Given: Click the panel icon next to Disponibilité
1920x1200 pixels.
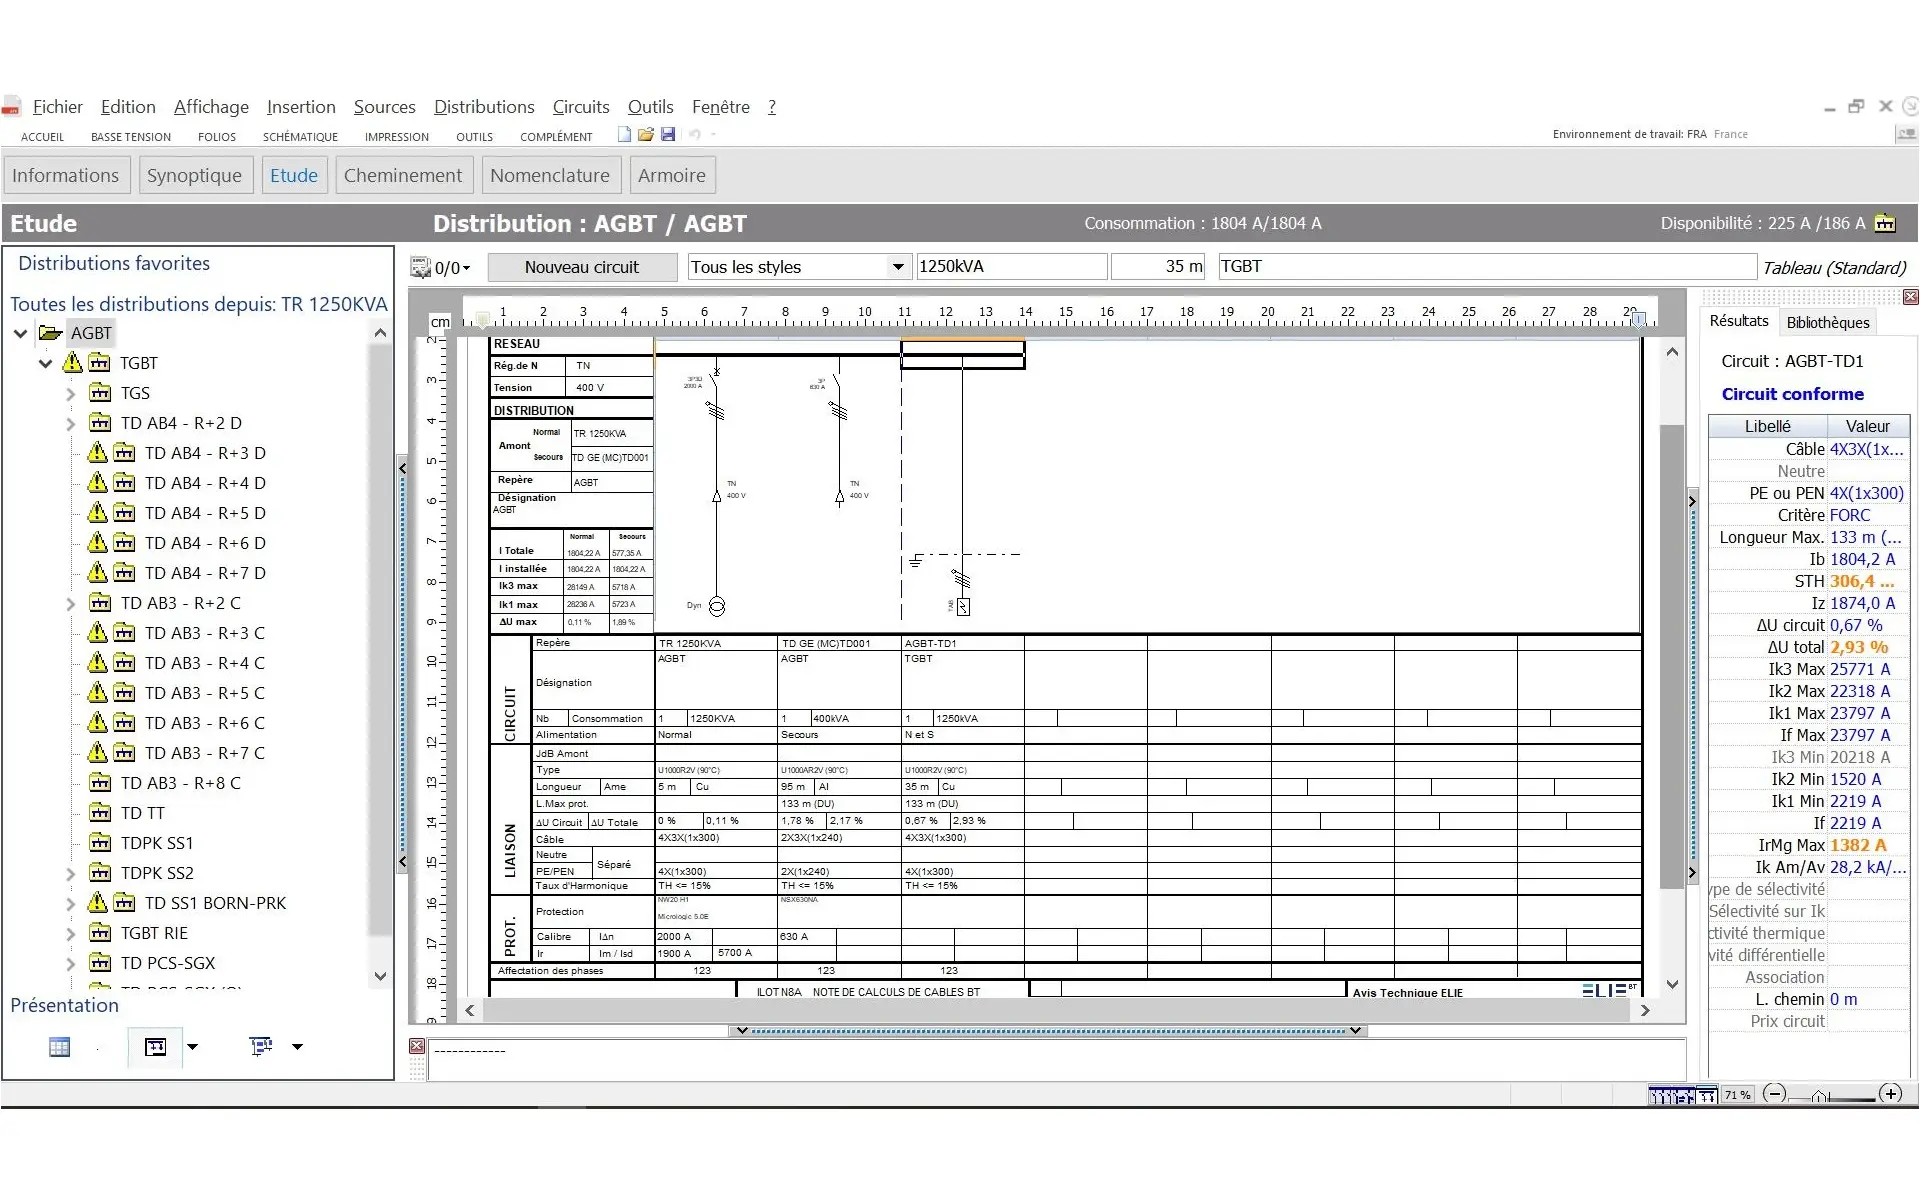Looking at the screenshot, I should (1885, 224).
